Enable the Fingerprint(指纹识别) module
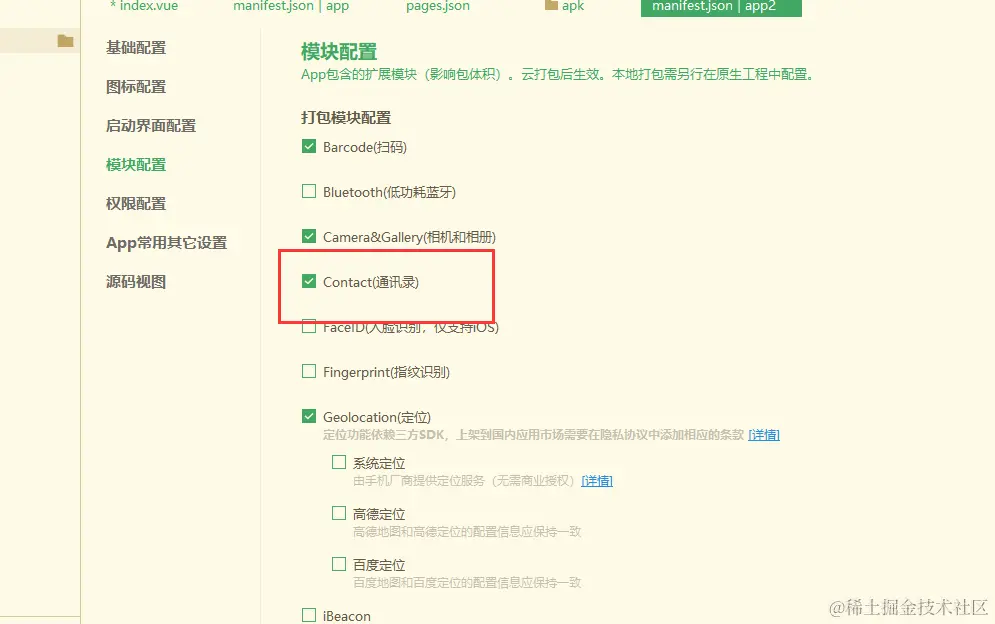 309,371
